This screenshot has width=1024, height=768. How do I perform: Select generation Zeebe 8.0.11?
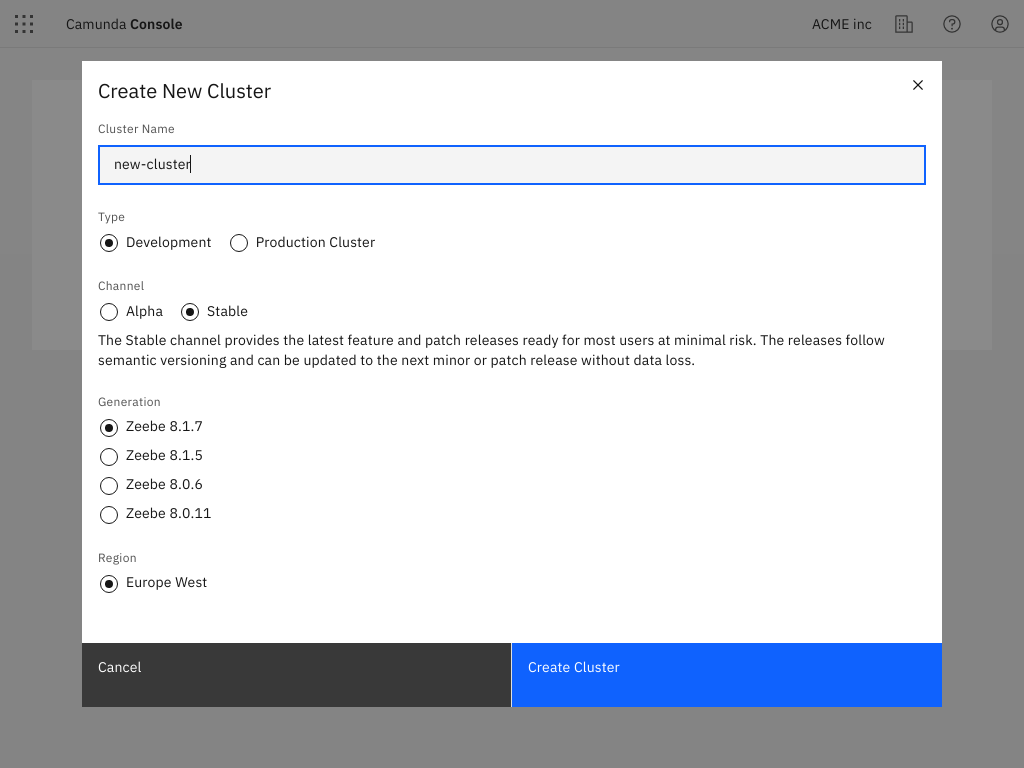(108, 513)
